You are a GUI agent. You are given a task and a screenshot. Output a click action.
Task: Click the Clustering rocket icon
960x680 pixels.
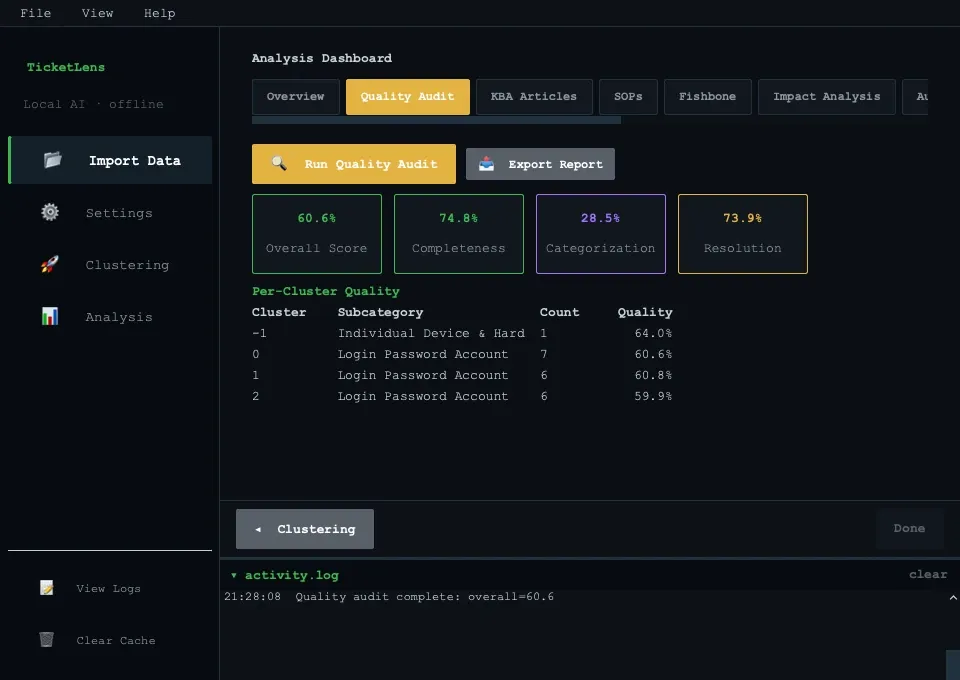click(x=50, y=264)
